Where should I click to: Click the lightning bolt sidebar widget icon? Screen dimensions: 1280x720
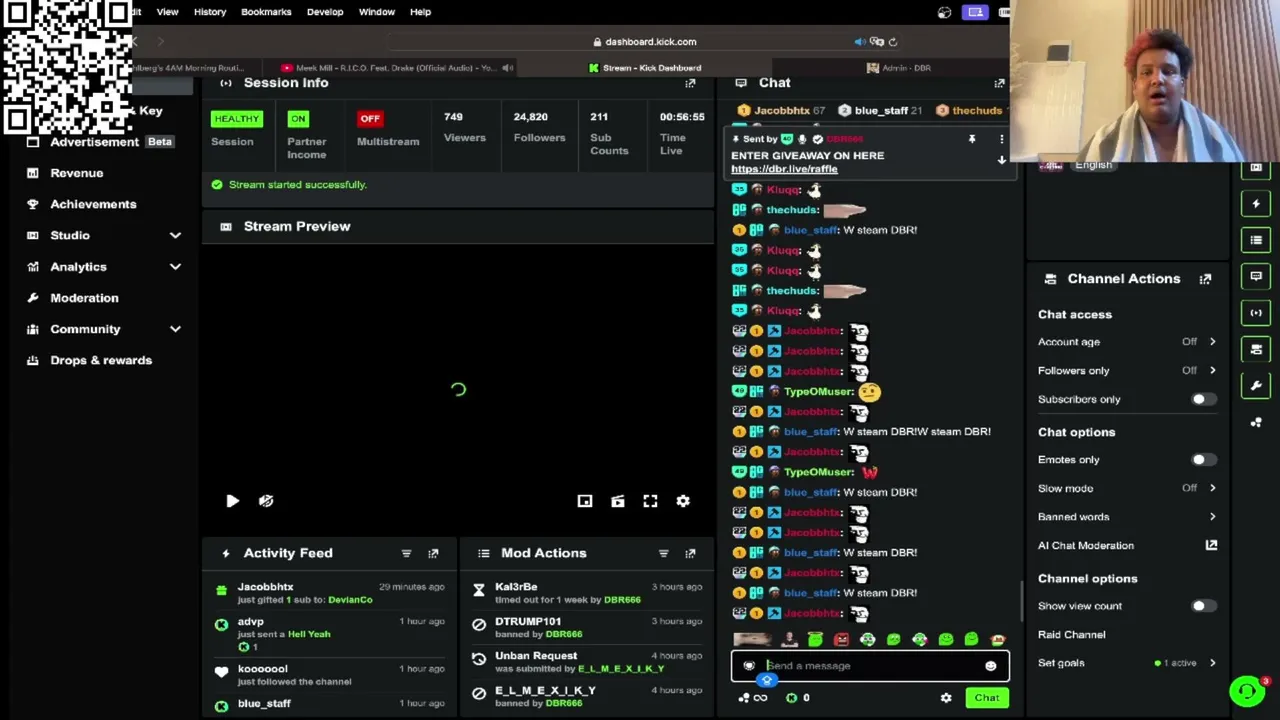click(1256, 204)
